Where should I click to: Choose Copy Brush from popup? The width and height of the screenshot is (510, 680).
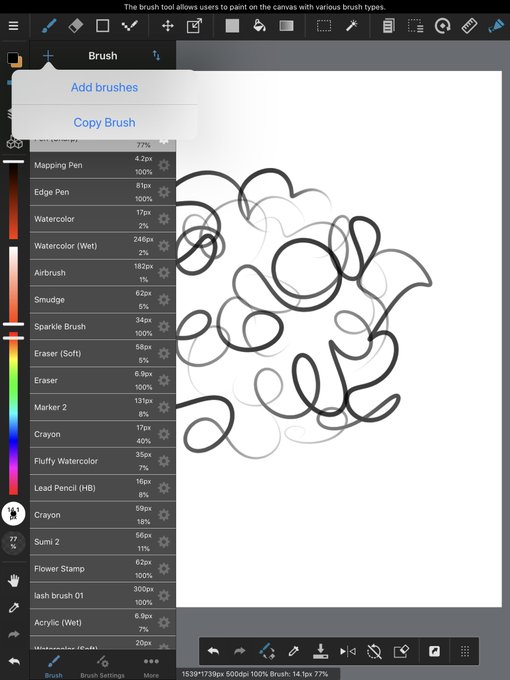click(x=105, y=122)
